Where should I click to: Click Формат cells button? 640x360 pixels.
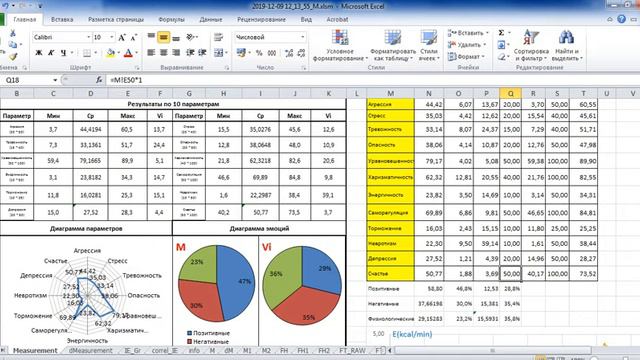[x=466, y=56]
